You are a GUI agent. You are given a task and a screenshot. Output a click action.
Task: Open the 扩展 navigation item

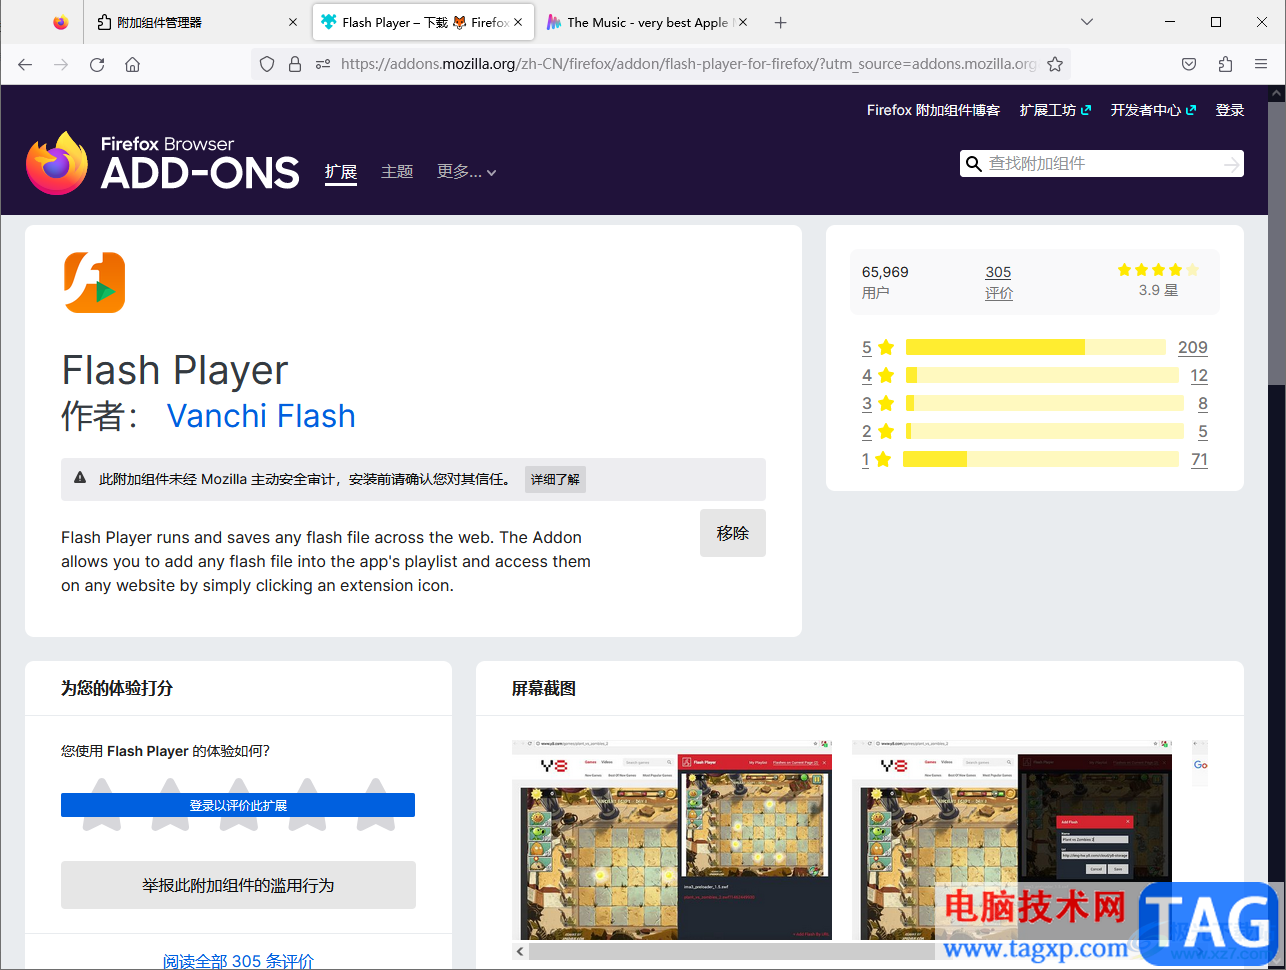pyautogui.click(x=341, y=172)
